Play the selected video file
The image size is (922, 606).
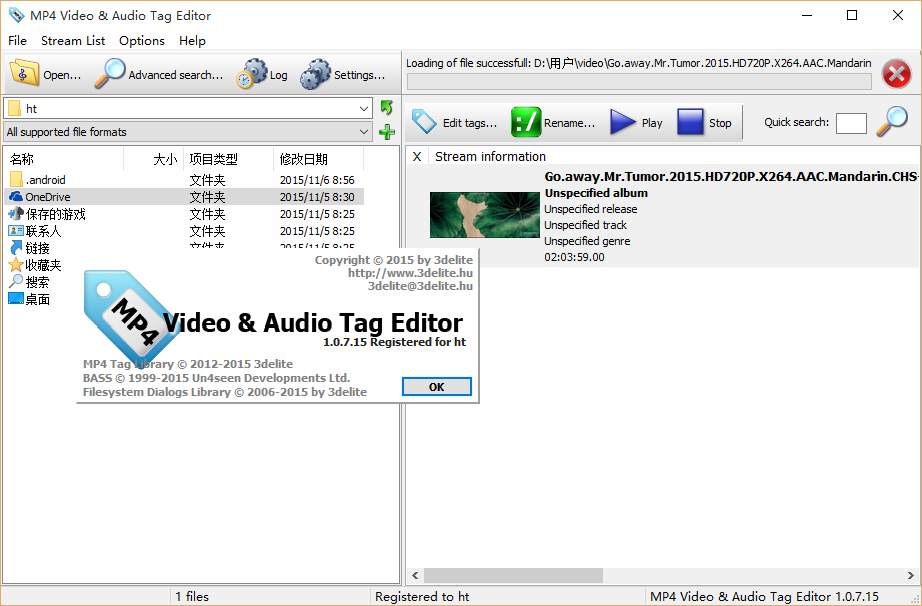coord(624,122)
